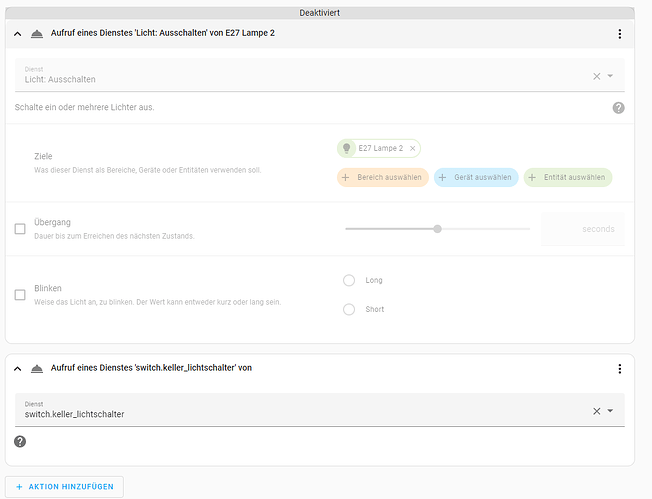This screenshot has width=652, height=499.
Task: Click drag handle icon of Licht Ausschalten action
Action: coord(37,34)
